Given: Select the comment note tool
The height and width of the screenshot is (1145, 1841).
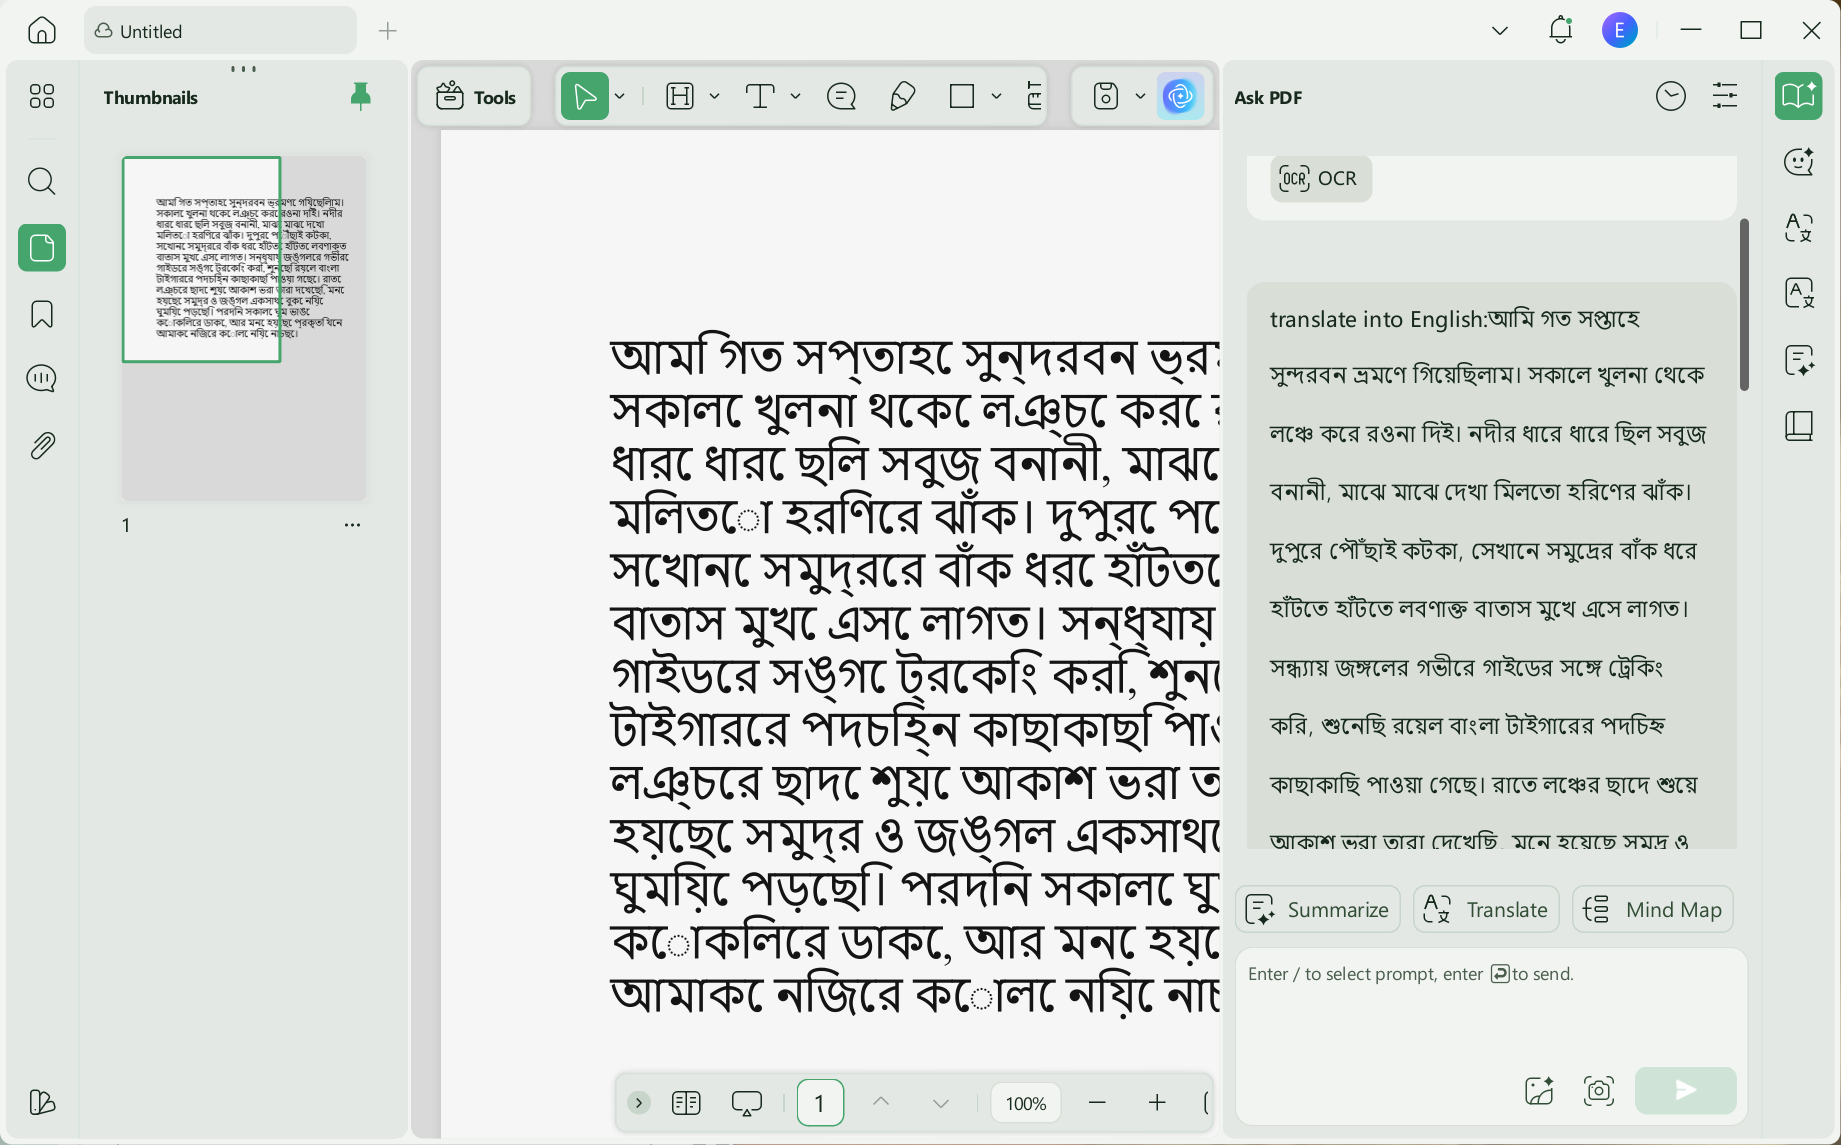Looking at the screenshot, I should pyautogui.click(x=842, y=97).
